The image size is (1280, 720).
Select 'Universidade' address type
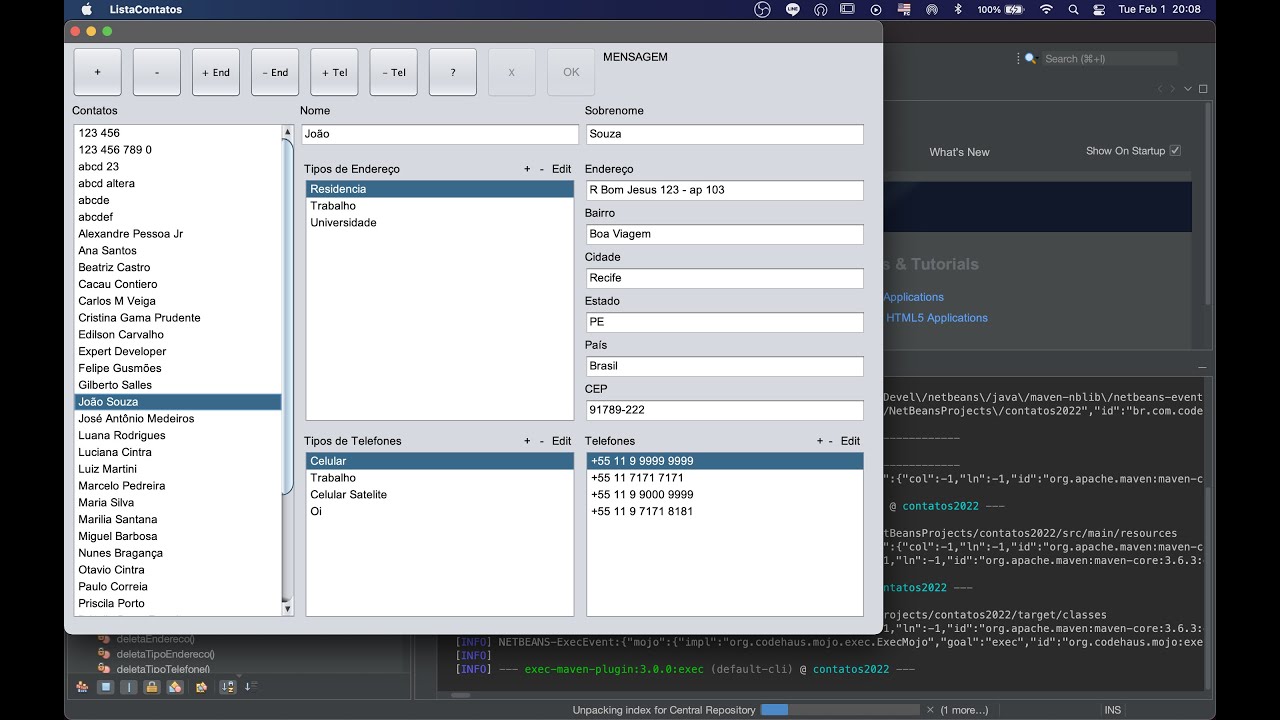pyautogui.click(x=440, y=223)
